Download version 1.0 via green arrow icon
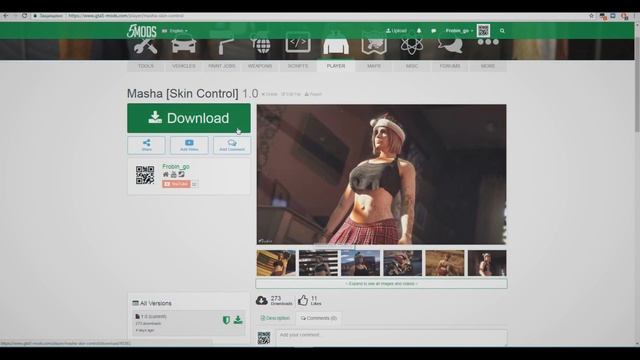Viewport: 640px width, 360px height. point(238,320)
